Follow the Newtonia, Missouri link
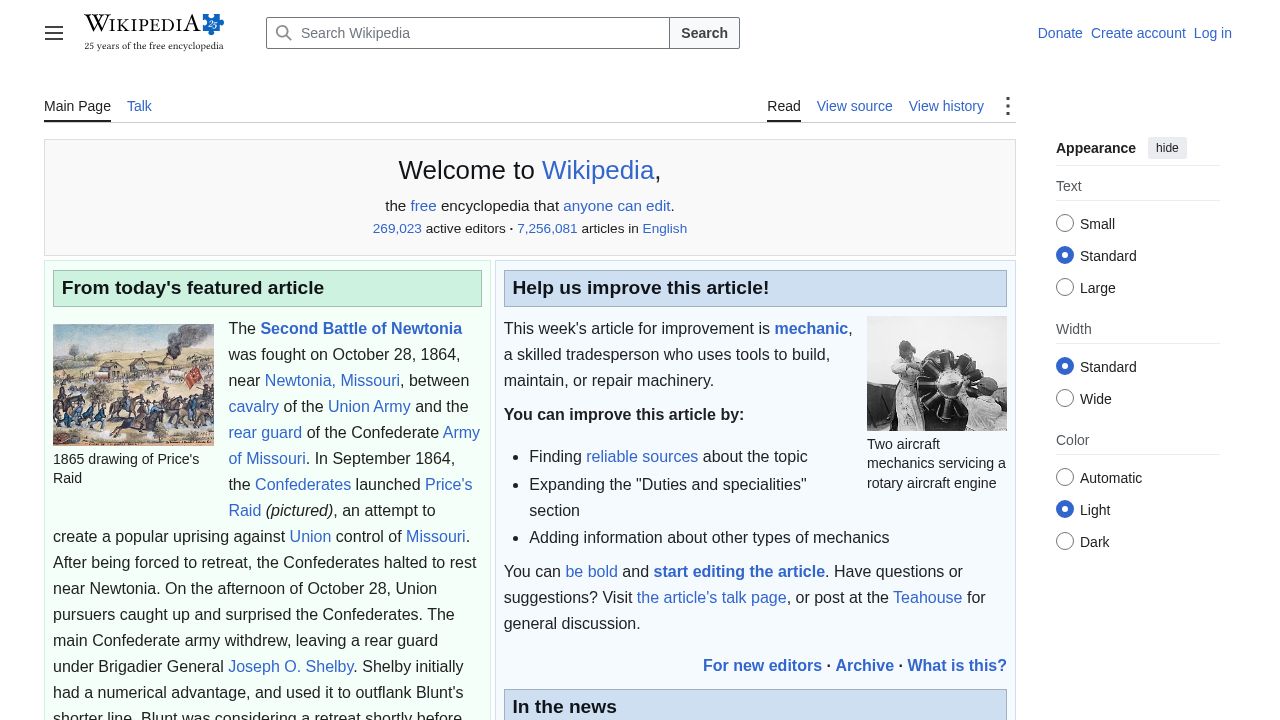 [332, 380]
